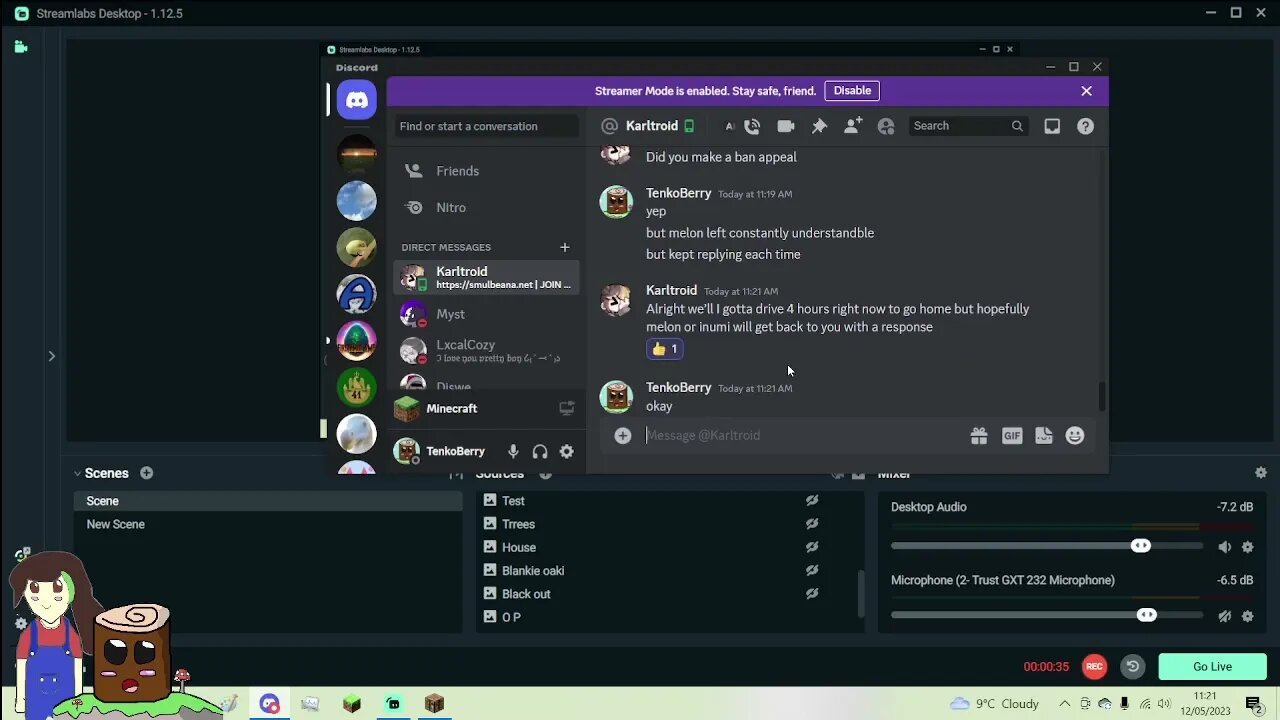This screenshot has width=1280, height=720.
Task: Toggle visibility of the Test source
Action: coord(812,501)
